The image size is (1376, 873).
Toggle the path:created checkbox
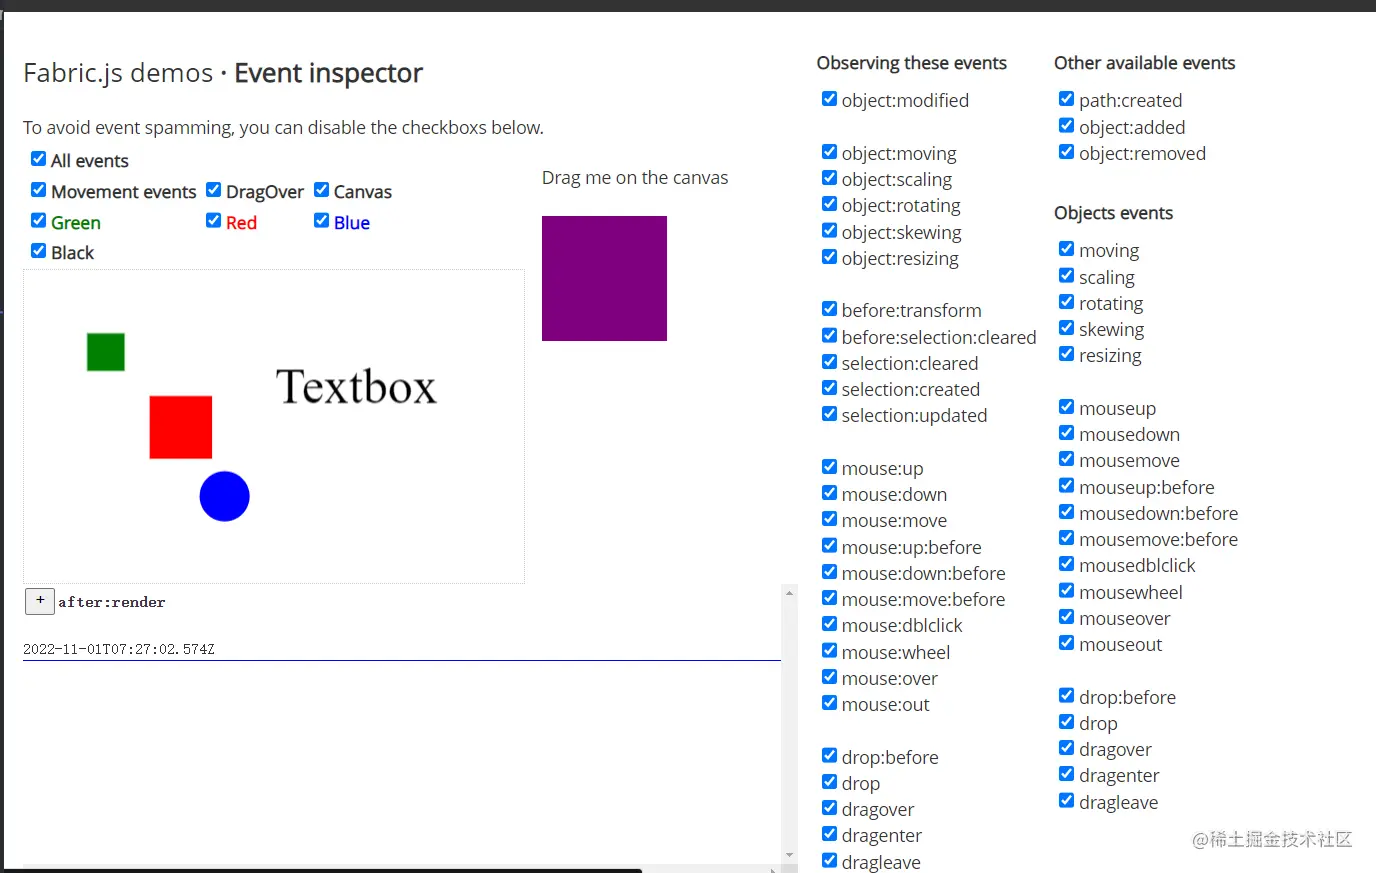1066,99
